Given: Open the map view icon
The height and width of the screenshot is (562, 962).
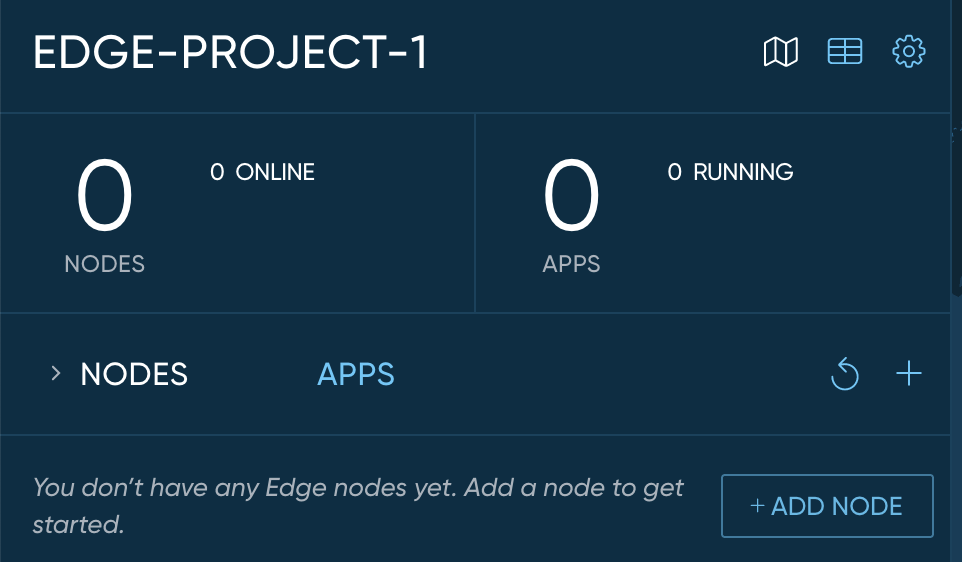Looking at the screenshot, I should pyautogui.click(x=780, y=52).
